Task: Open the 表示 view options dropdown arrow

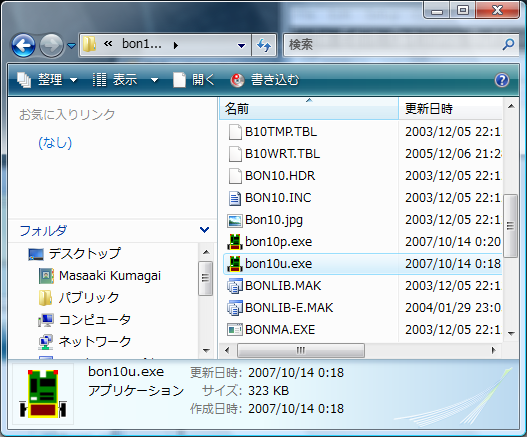Action: pyautogui.click(x=154, y=80)
